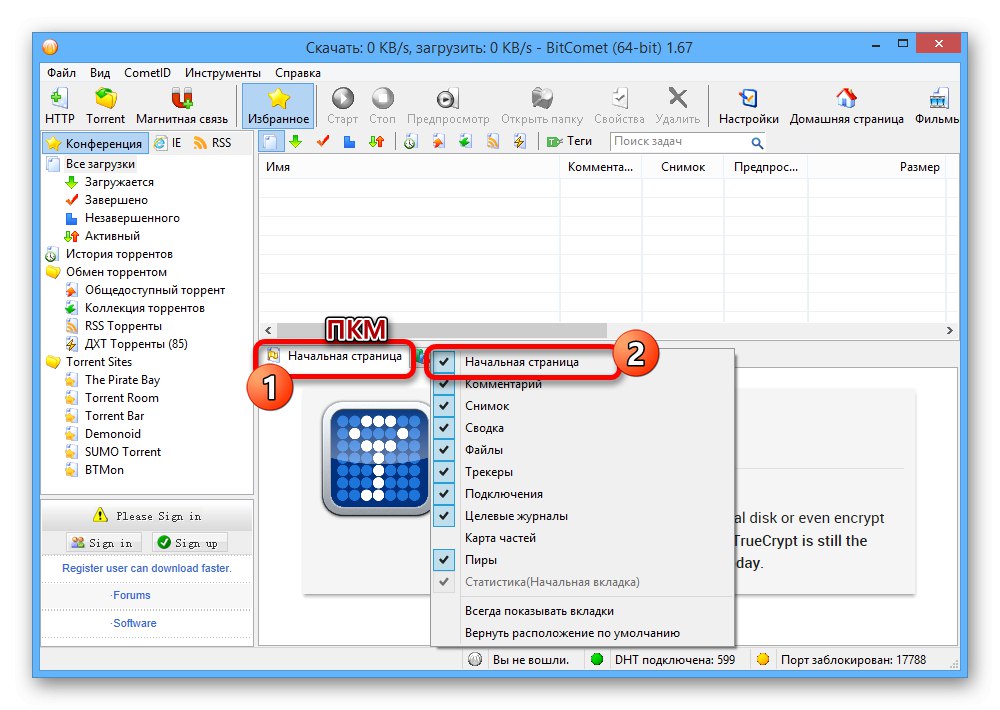Viewport: 1000px width, 710px height.
Task: Click Register user can download faster link
Action: pyautogui.click(x=147, y=568)
